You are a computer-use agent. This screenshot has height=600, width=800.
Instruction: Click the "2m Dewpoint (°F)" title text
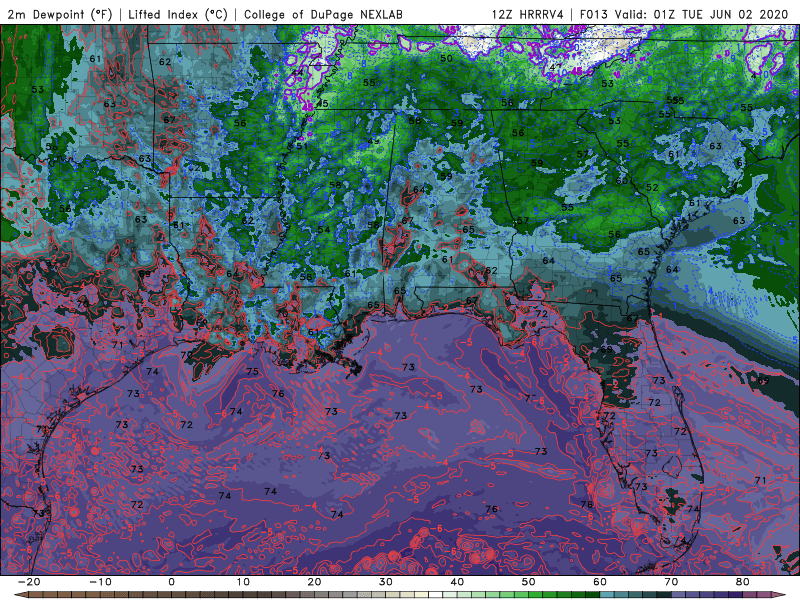point(60,15)
